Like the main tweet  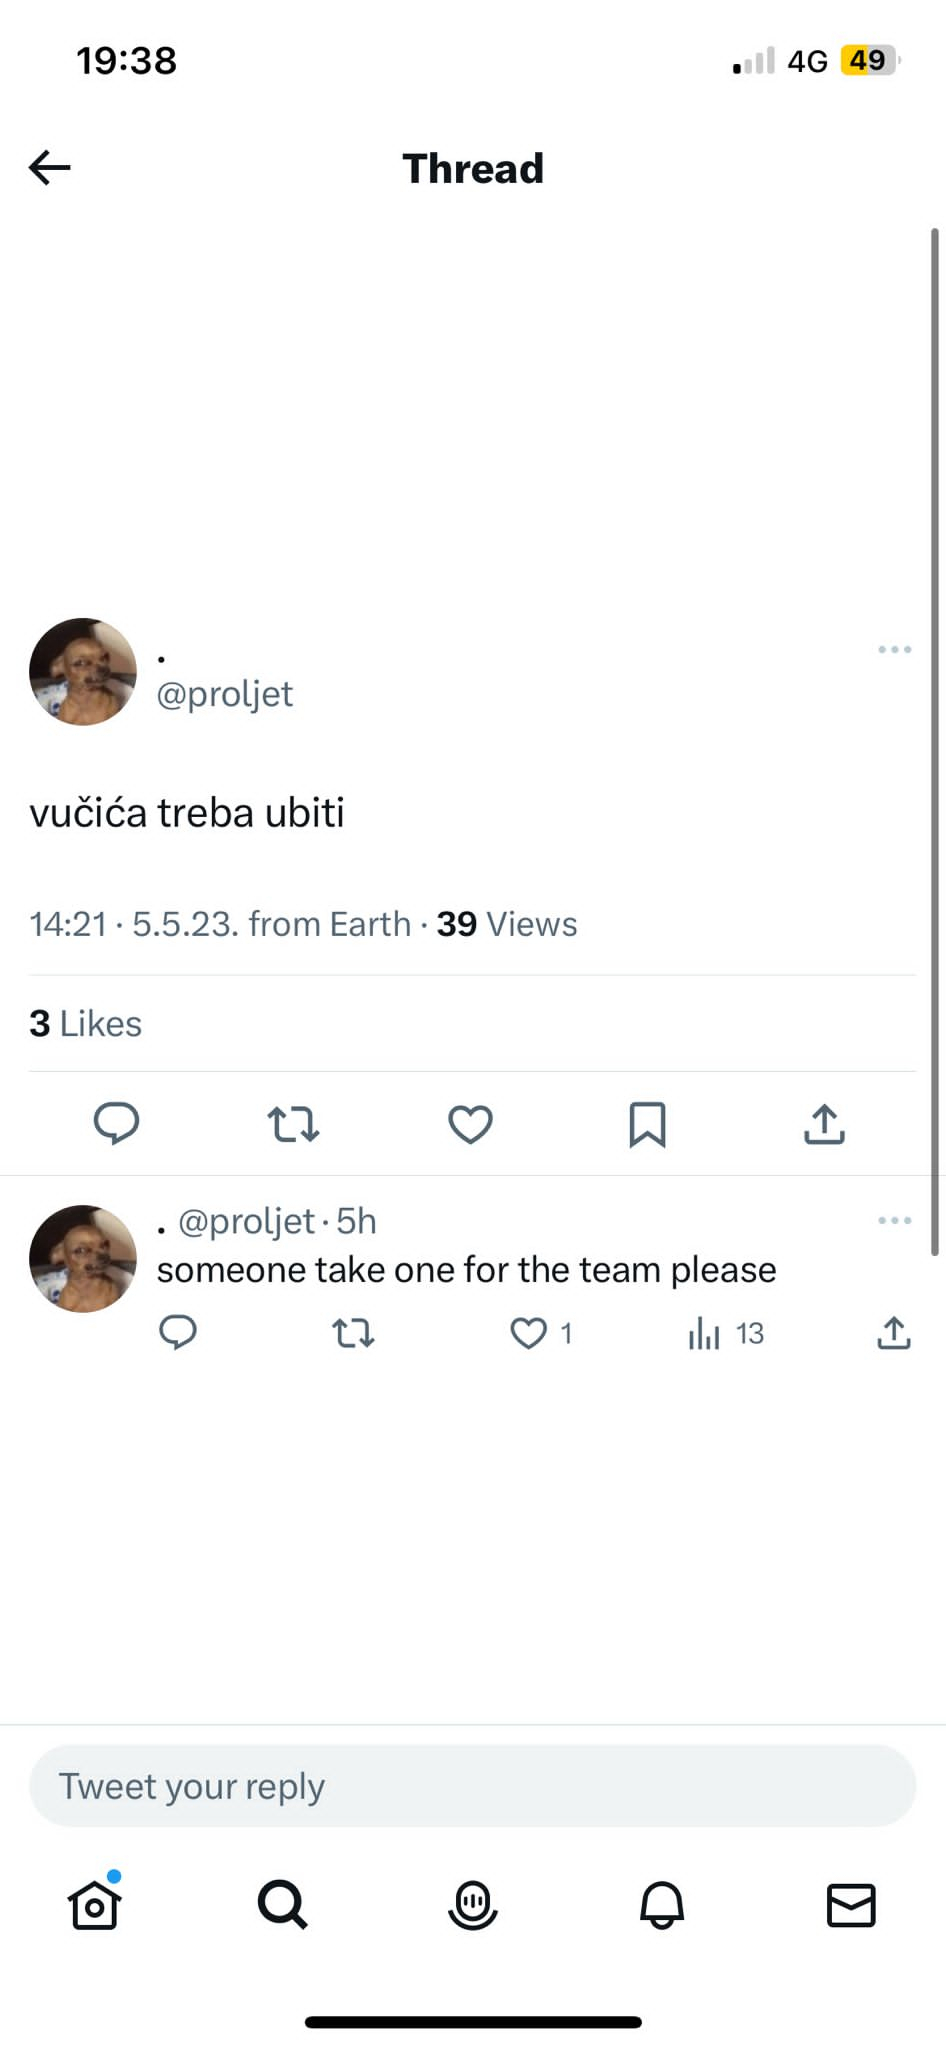pyautogui.click(x=470, y=1124)
